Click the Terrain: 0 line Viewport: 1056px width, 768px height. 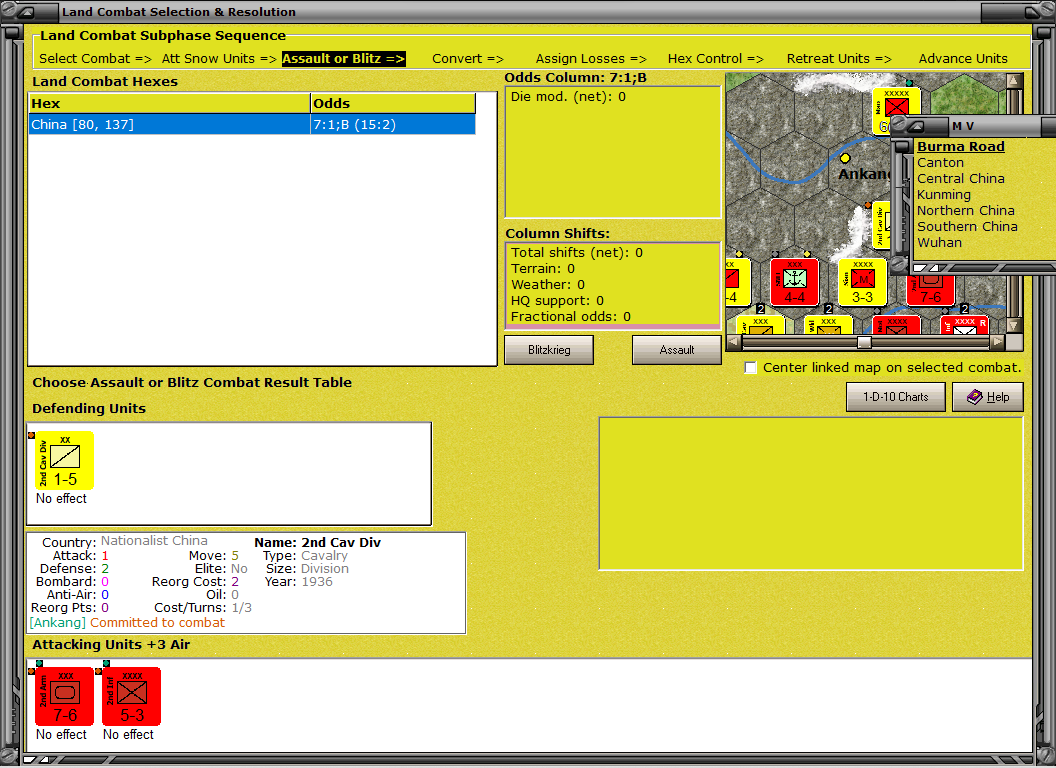542,269
